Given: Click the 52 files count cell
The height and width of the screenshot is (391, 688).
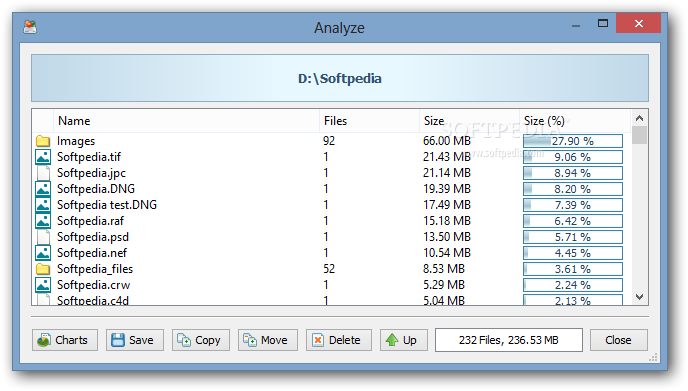Looking at the screenshot, I should [x=329, y=269].
